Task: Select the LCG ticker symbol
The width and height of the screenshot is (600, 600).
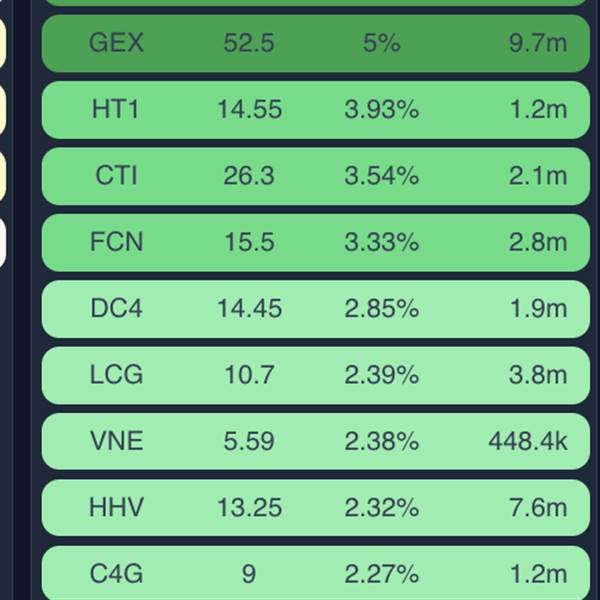Action: 116,375
